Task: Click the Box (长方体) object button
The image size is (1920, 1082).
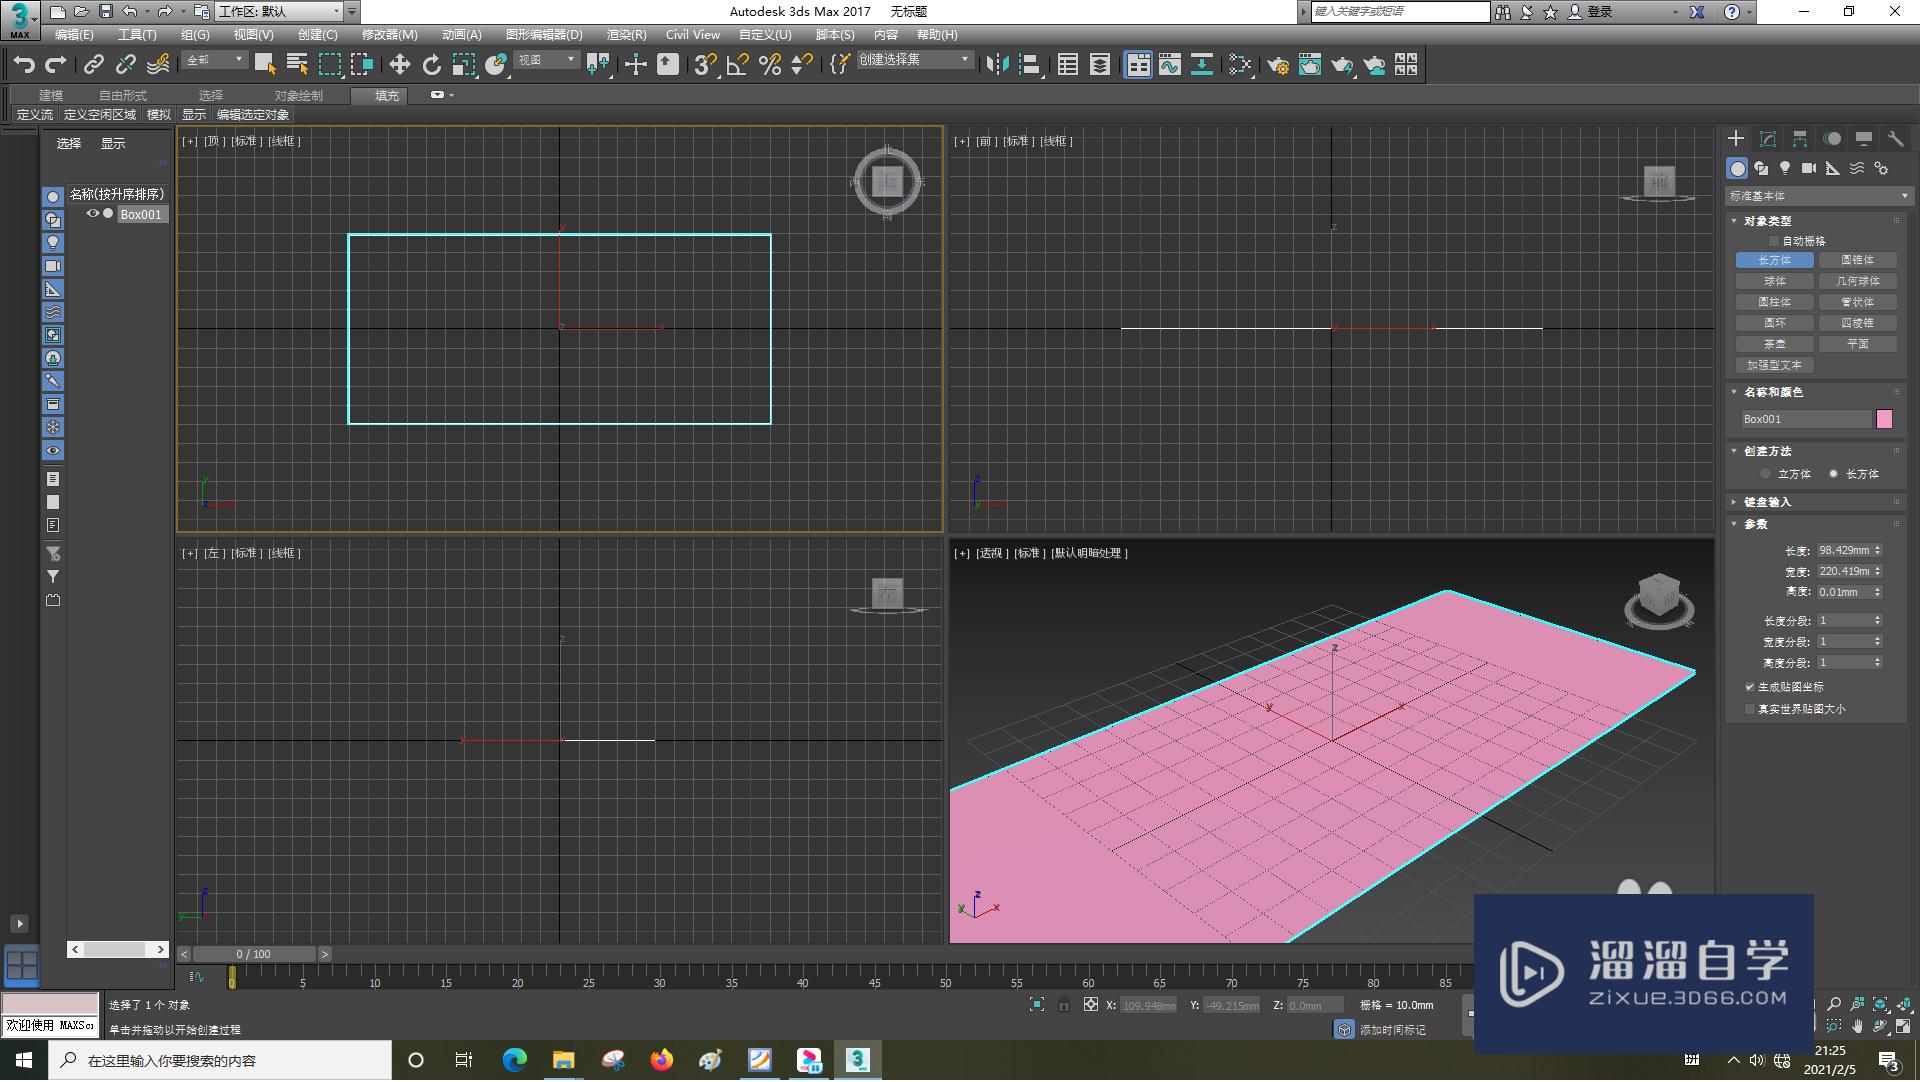Action: coord(1775,260)
